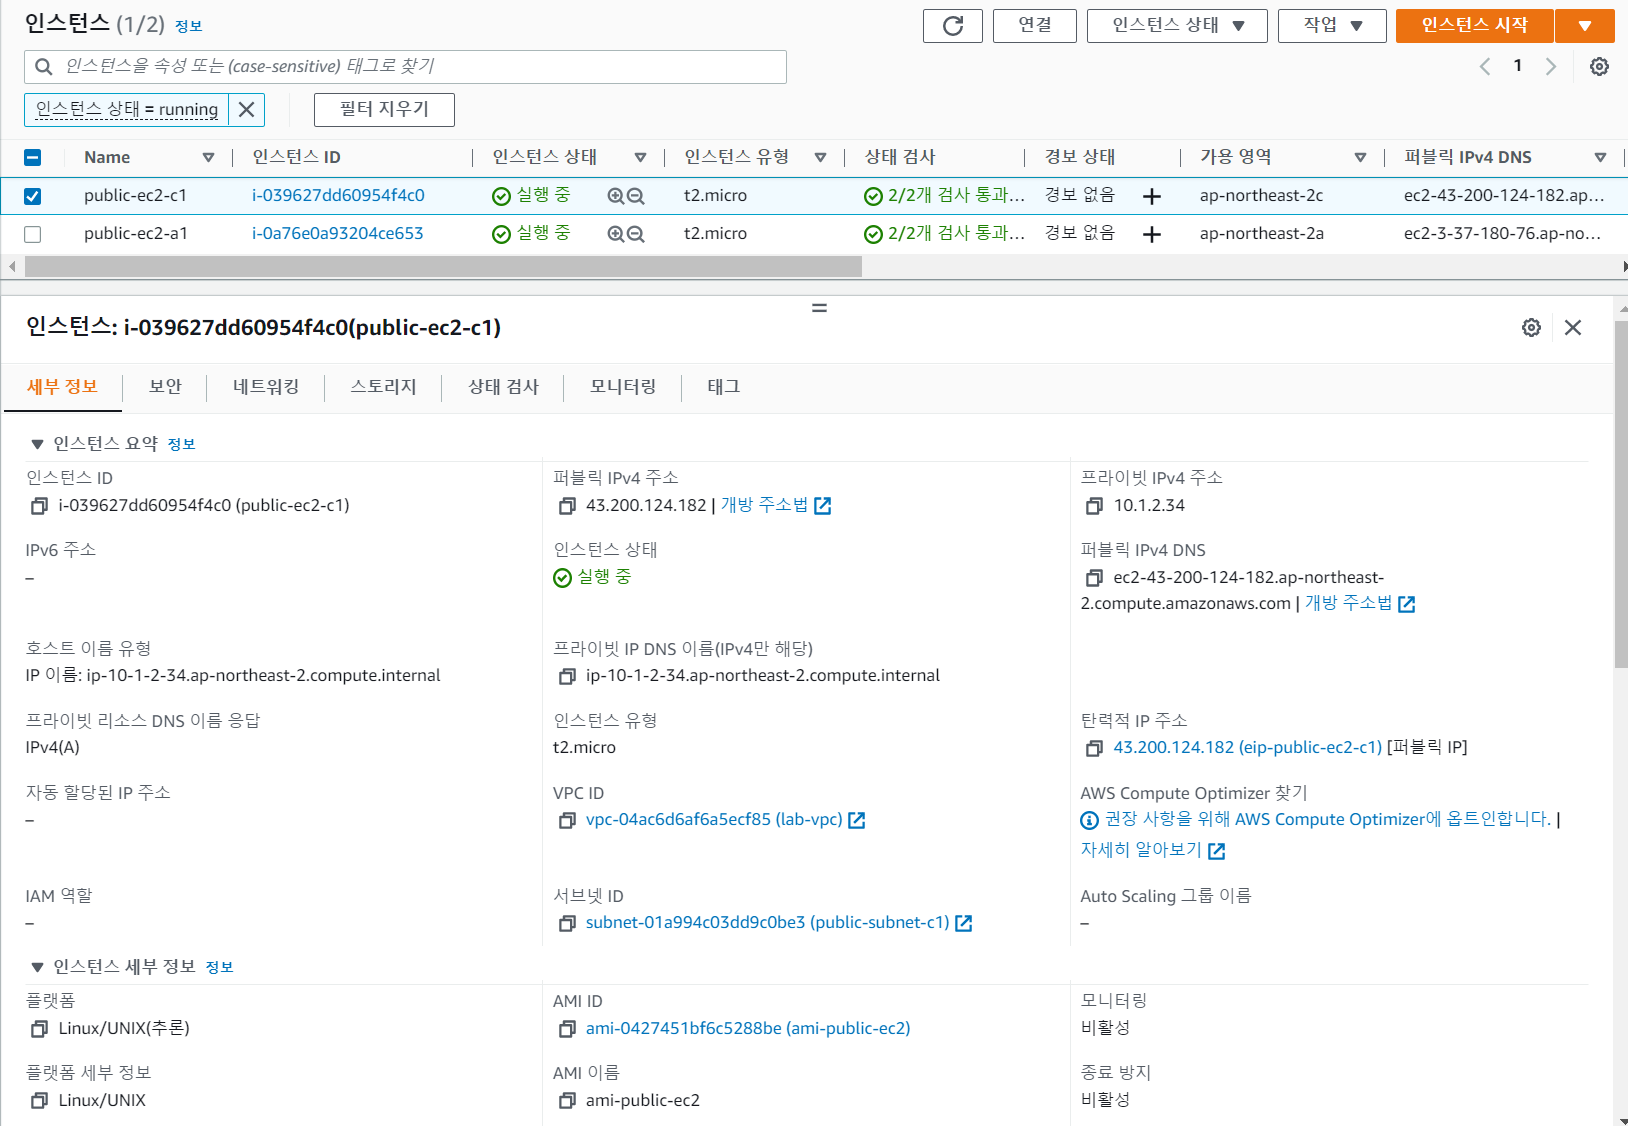Open the 모니터링 tab
1628x1126 pixels.
621,387
